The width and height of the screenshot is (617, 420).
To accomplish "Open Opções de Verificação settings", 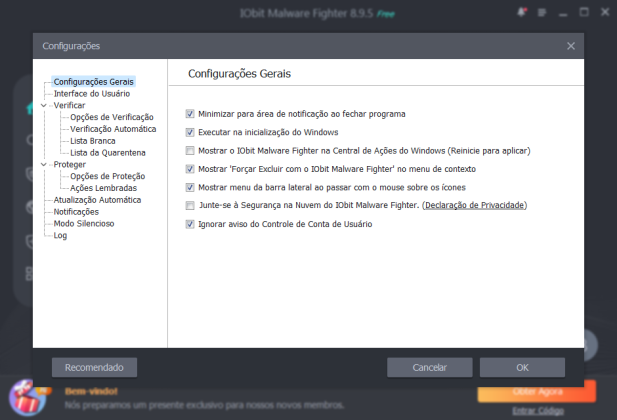I will pos(112,117).
